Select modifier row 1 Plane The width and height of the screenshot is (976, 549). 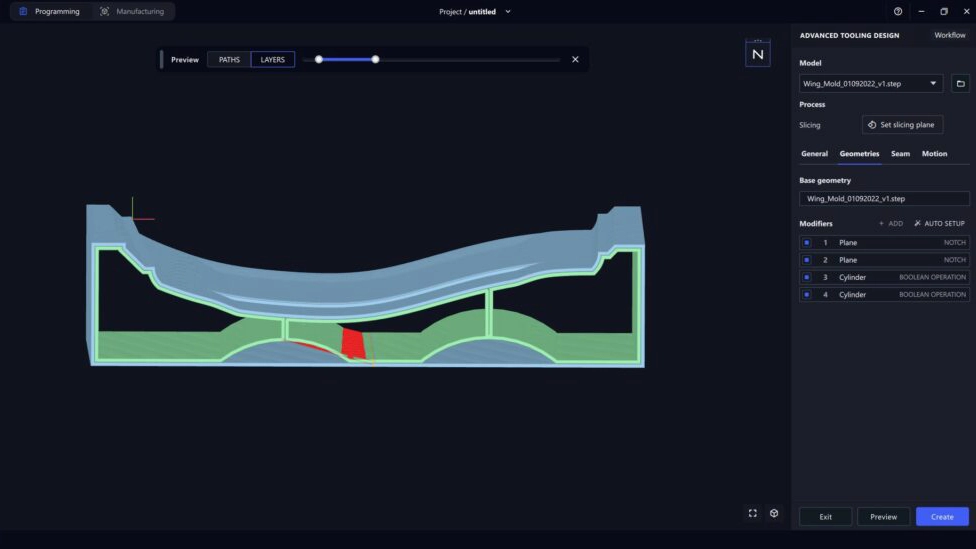coord(884,243)
